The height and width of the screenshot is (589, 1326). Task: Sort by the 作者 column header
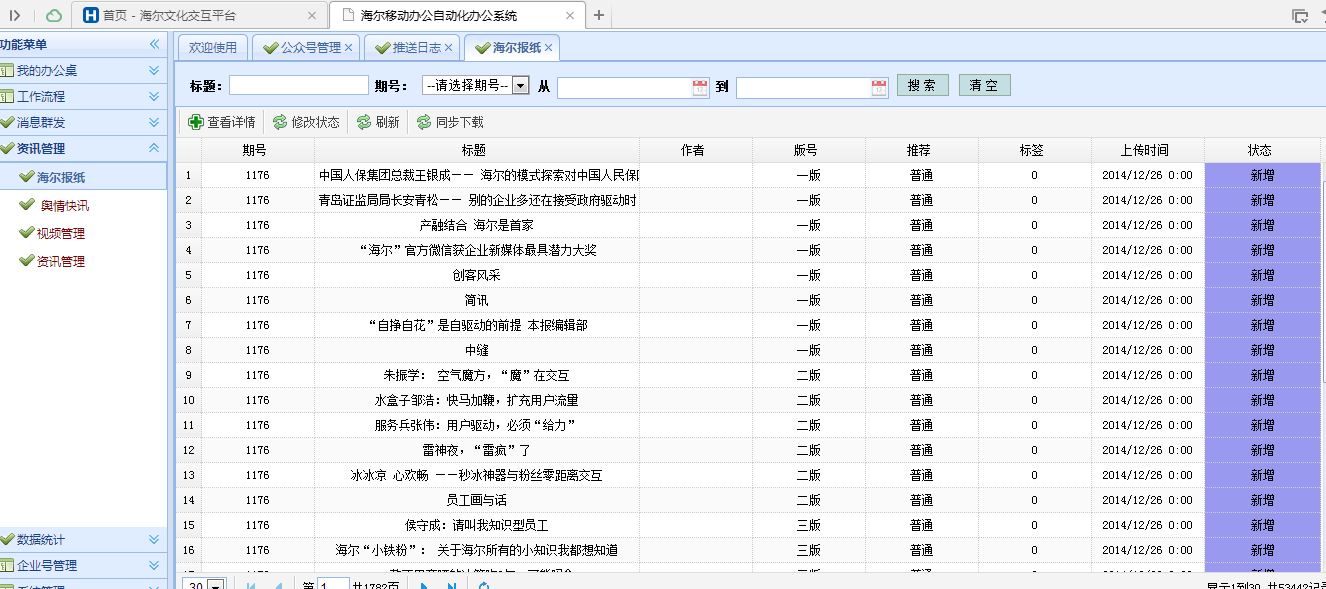tap(696, 150)
